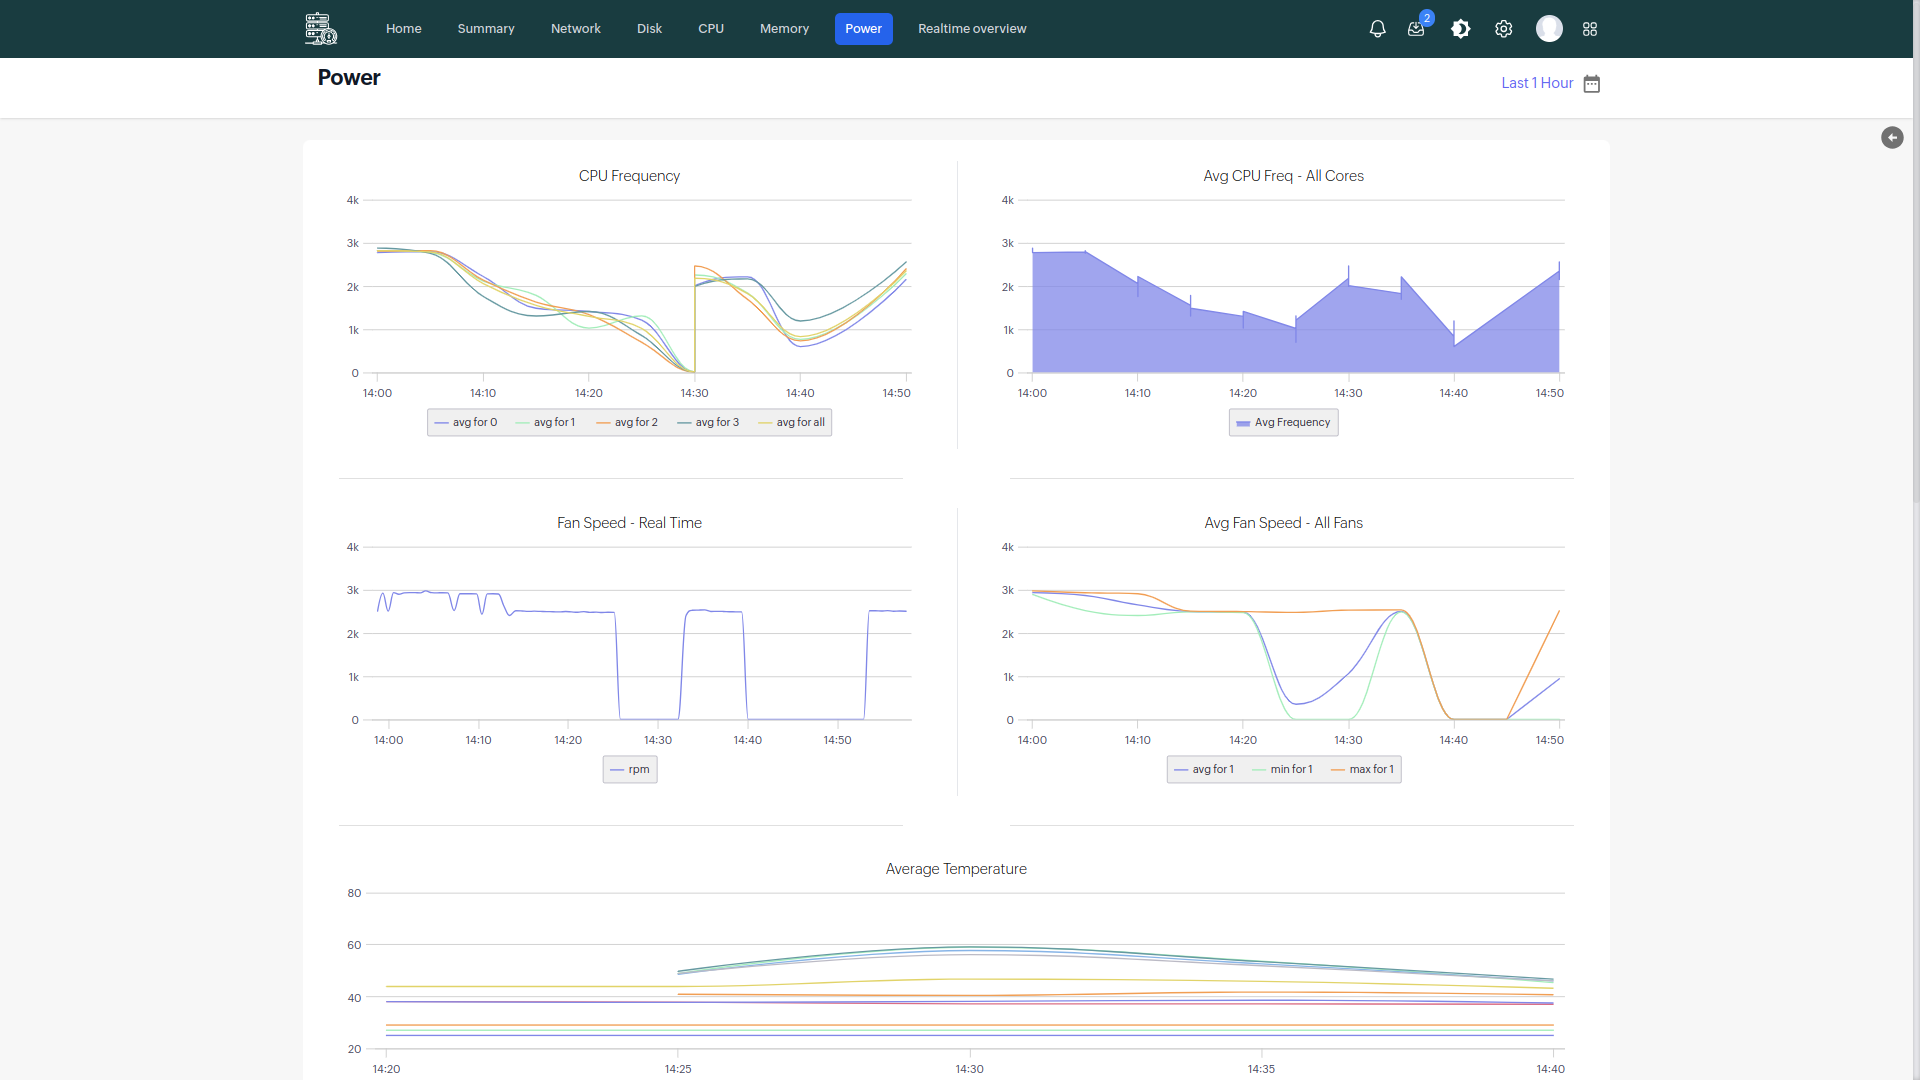Toggle the Avg Frequency legend item
The image size is (1920, 1080).
pyautogui.click(x=1284, y=422)
